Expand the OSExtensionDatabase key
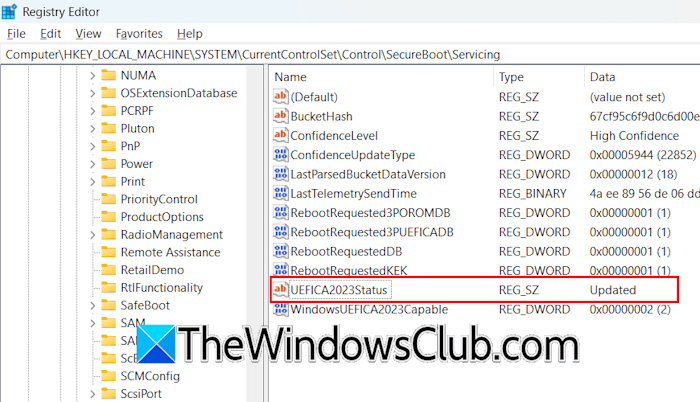This screenshot has width=700, height=402. click(92, 93)
